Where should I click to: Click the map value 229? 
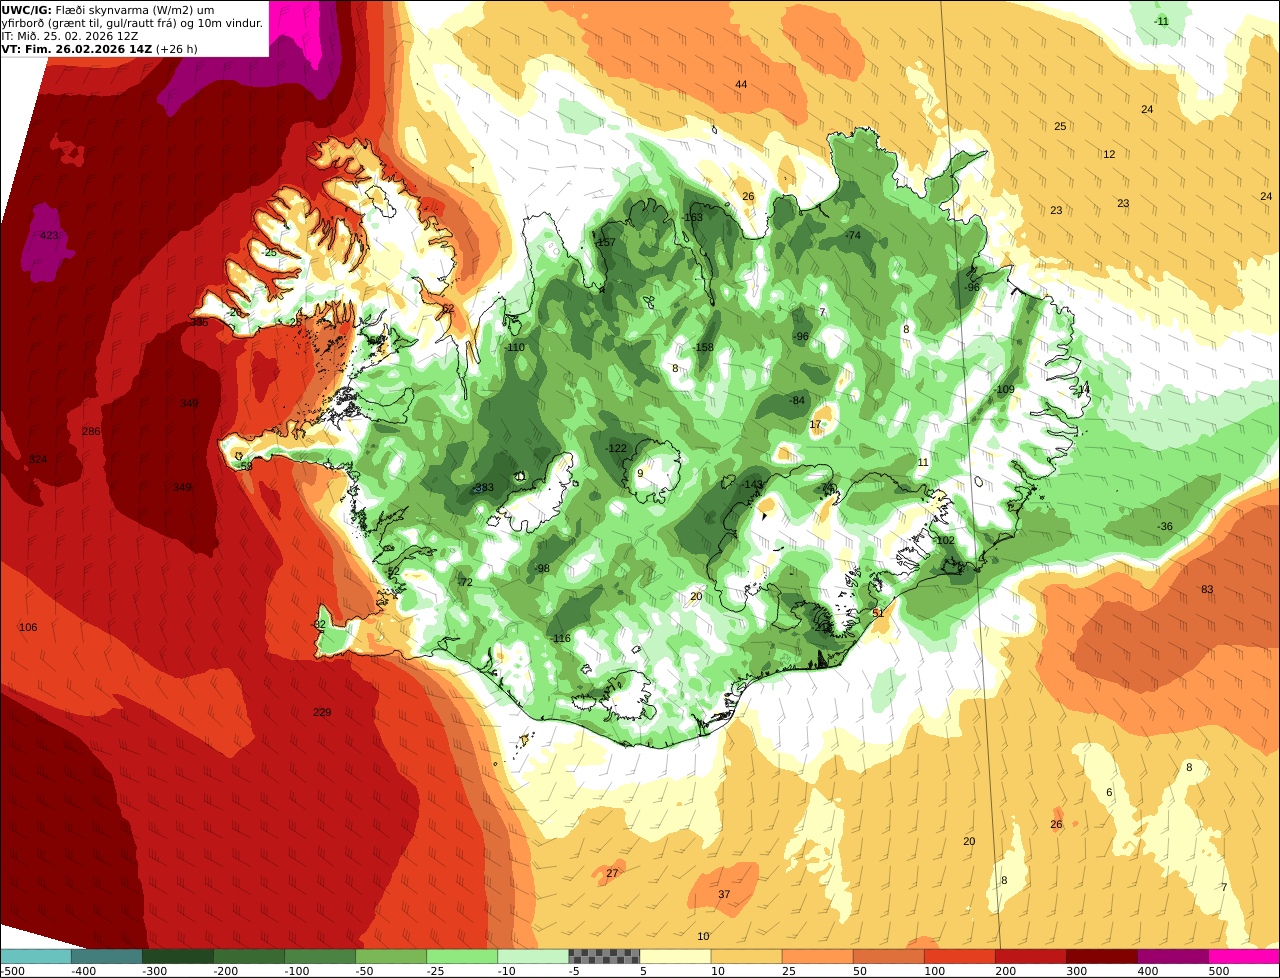(x=322, y=713)
